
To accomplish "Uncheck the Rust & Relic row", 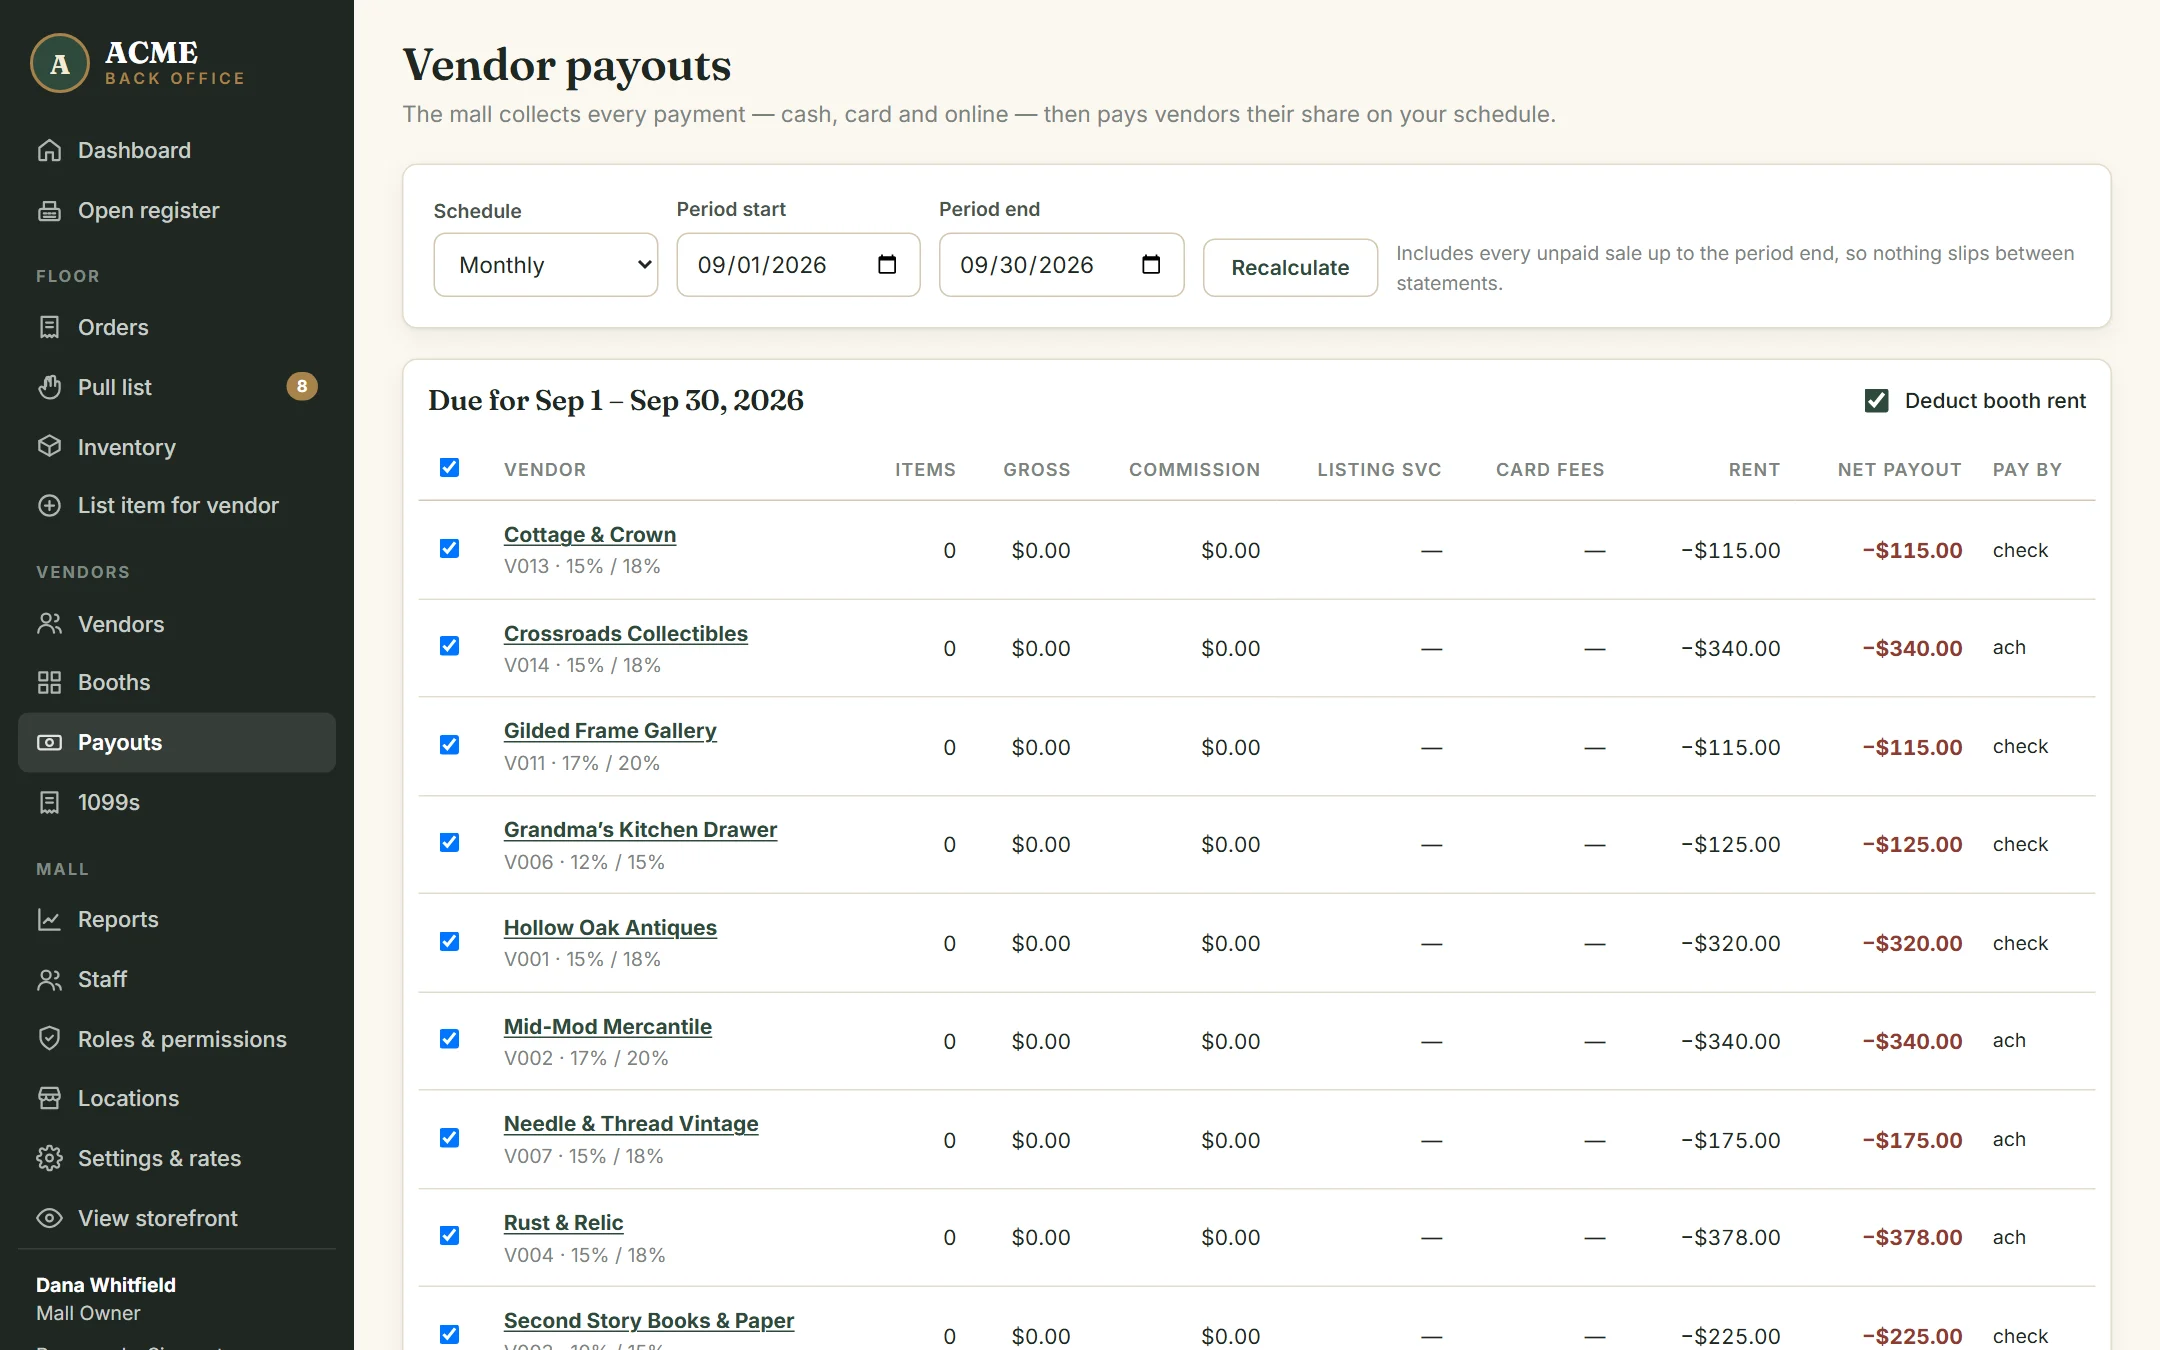I will 450,1235.
